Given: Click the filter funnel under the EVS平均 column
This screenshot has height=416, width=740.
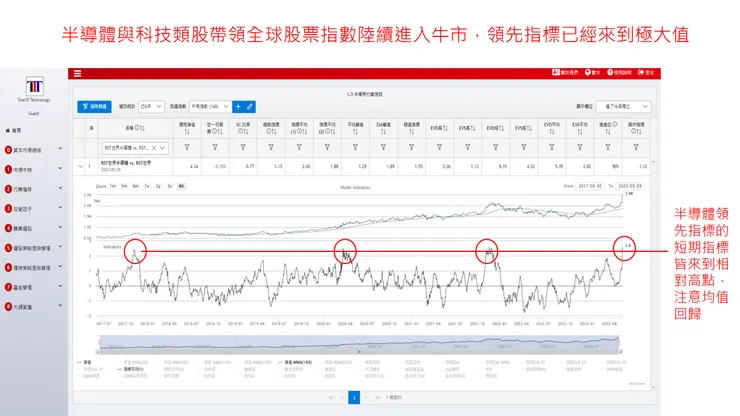Looking at the screenshot, I should click(x=580, y=147).
